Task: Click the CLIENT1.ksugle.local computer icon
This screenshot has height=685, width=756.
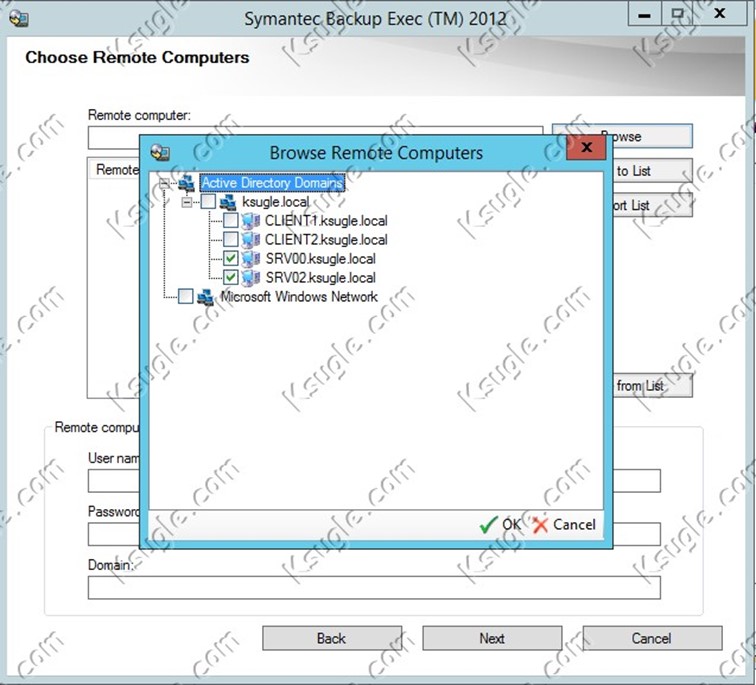Action: 251,221
